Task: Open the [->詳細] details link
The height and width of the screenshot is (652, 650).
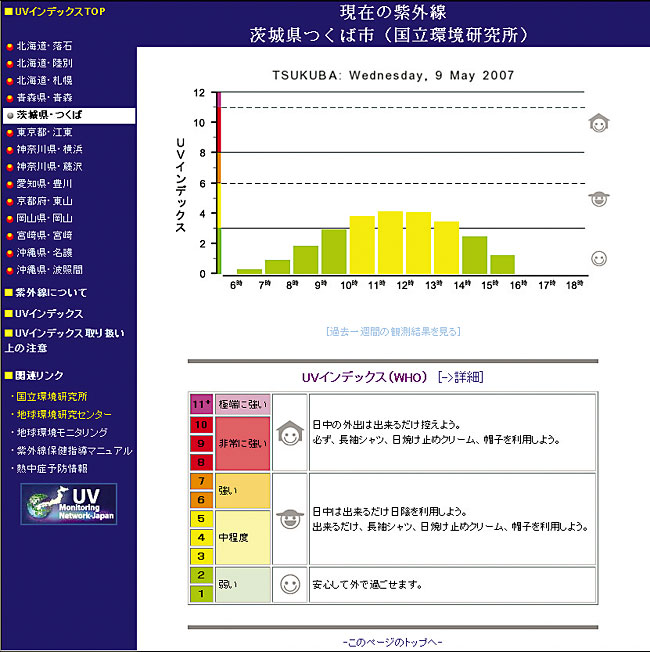Action: [461, 377]
